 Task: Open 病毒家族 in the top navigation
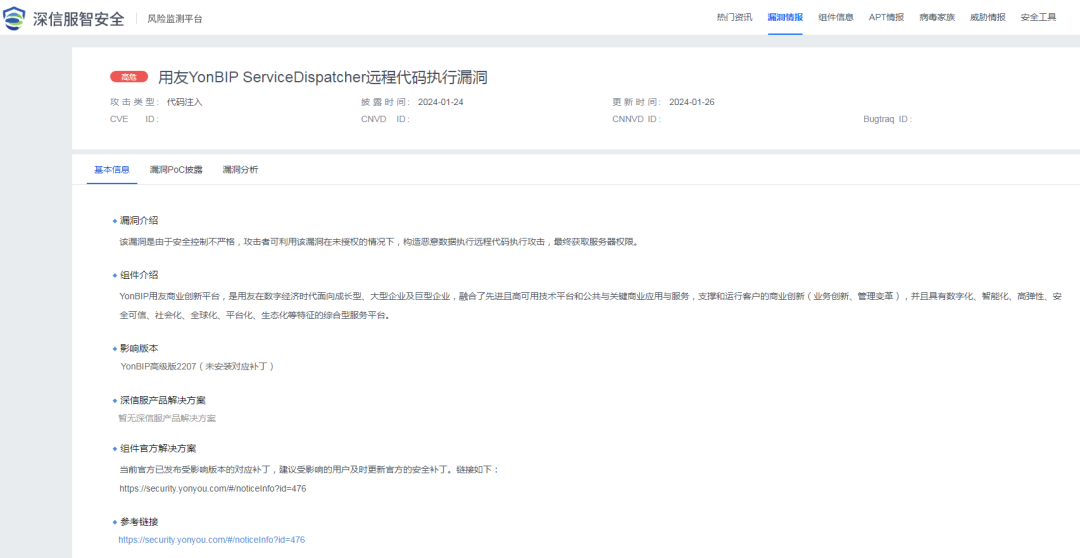coord(937,17)
